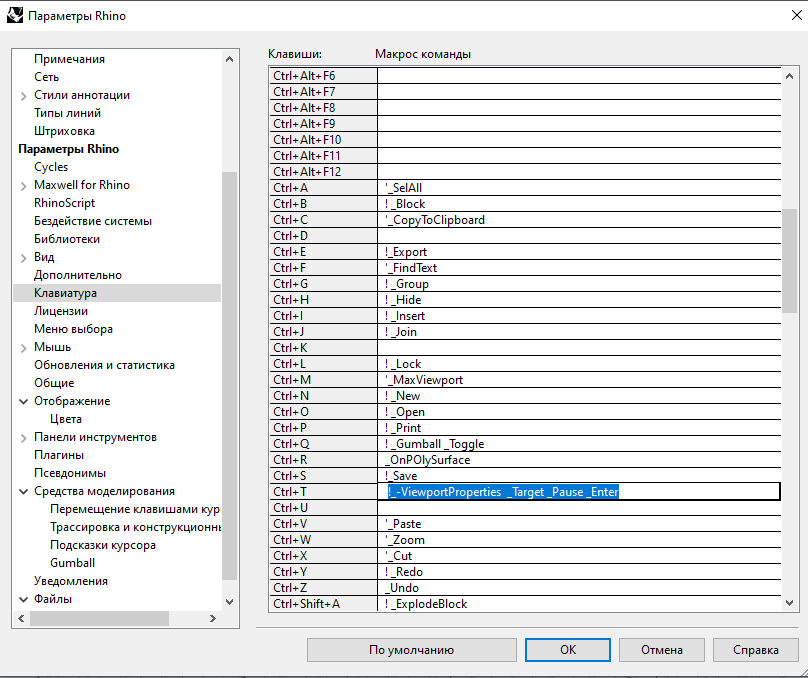This screenshot has width=808, height=678.
Task: Collapse the Средства моделирования node
Action: pos(24,491)
